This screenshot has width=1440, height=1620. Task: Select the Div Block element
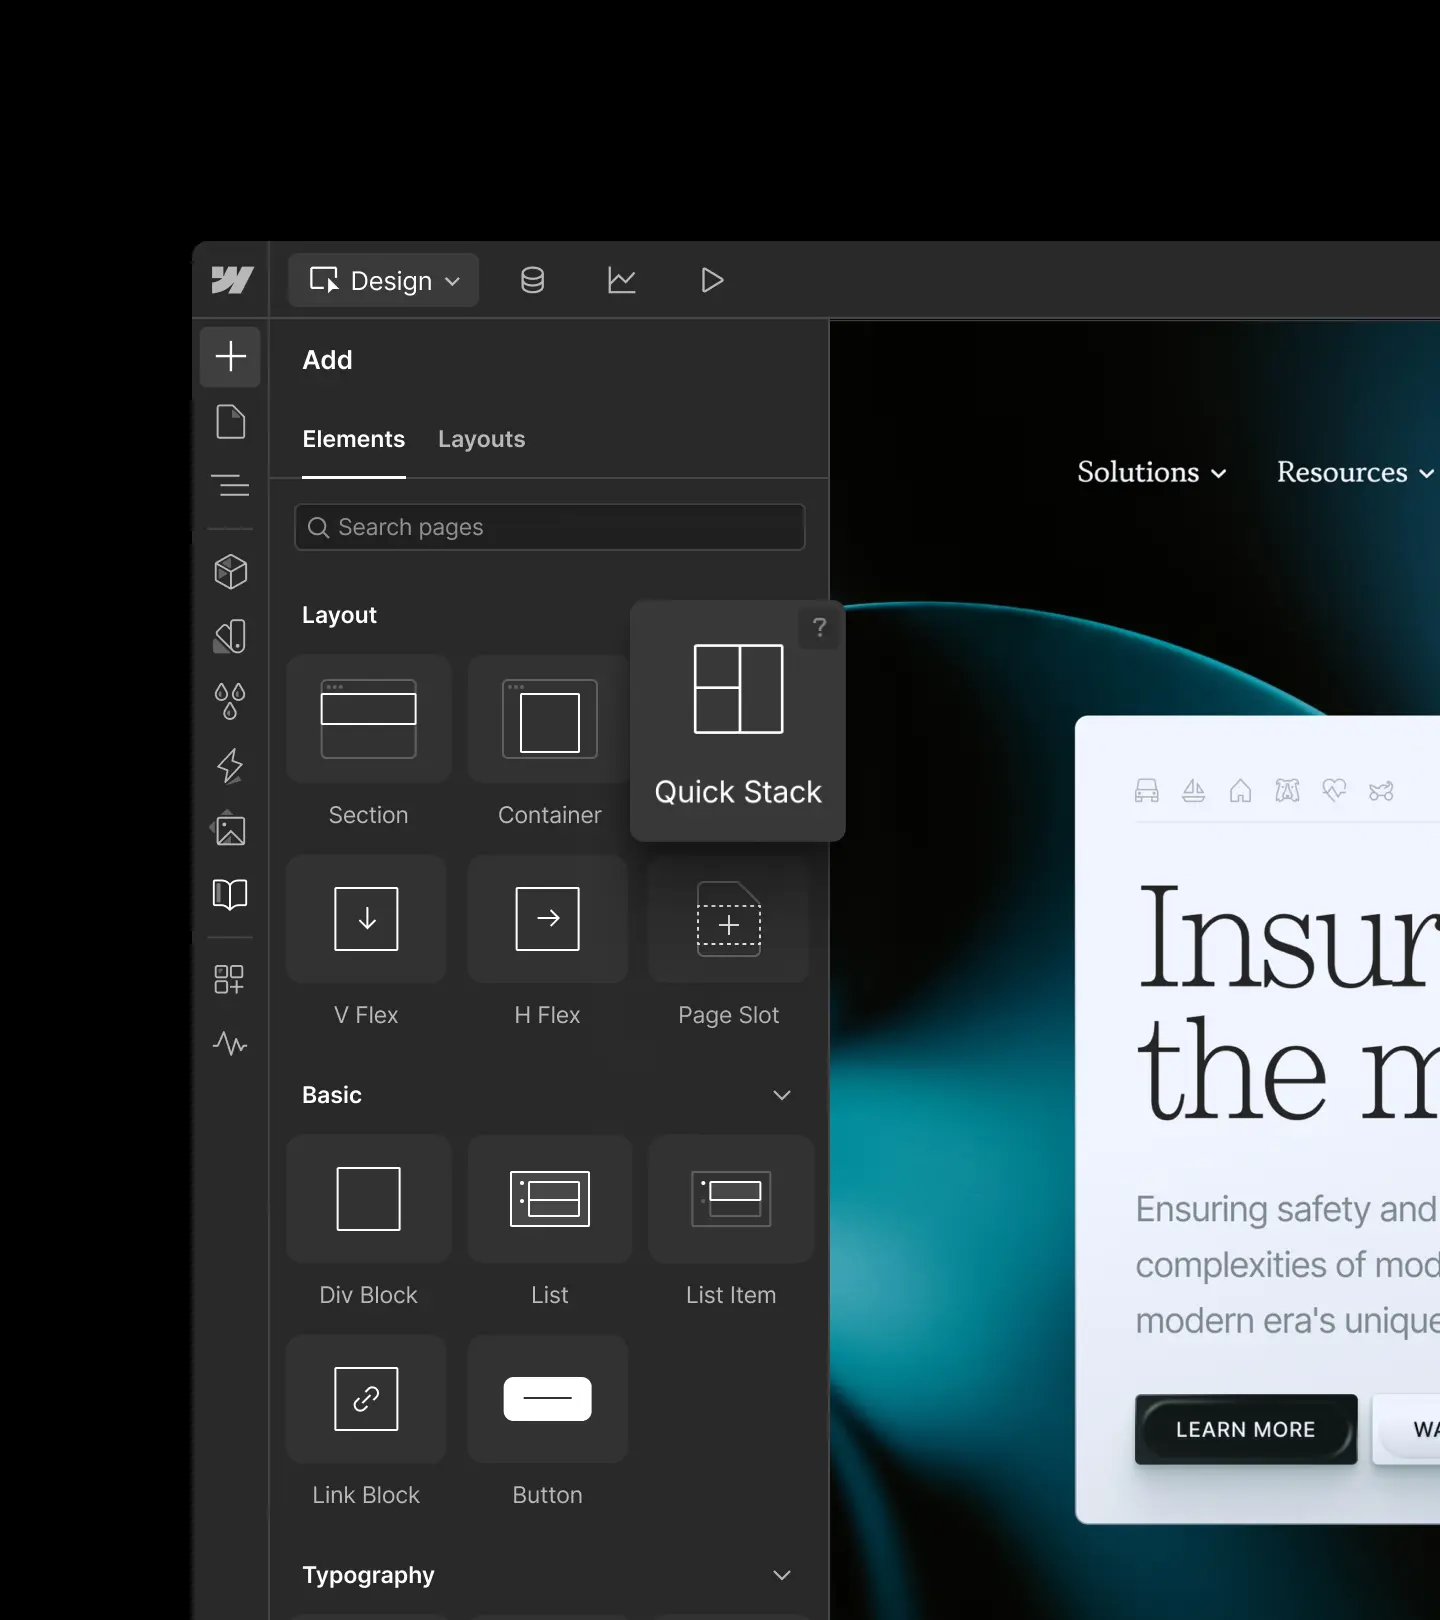pyautogui.click(x=368, y=1199)
